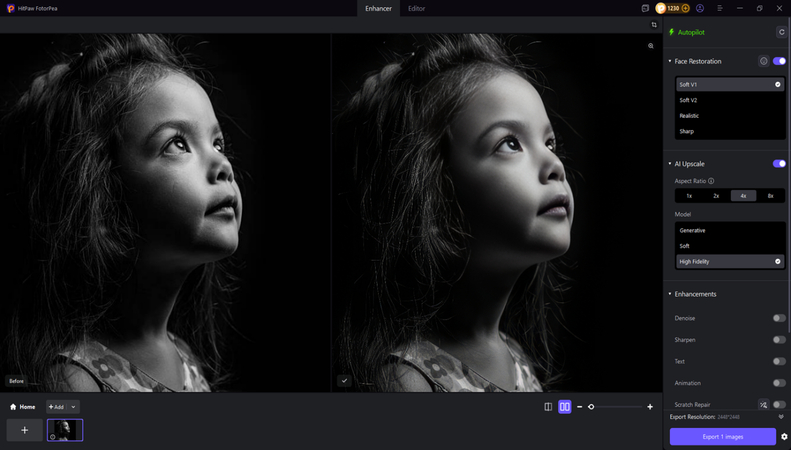Select the Soft V2 face model

click(x=730, y=100)
